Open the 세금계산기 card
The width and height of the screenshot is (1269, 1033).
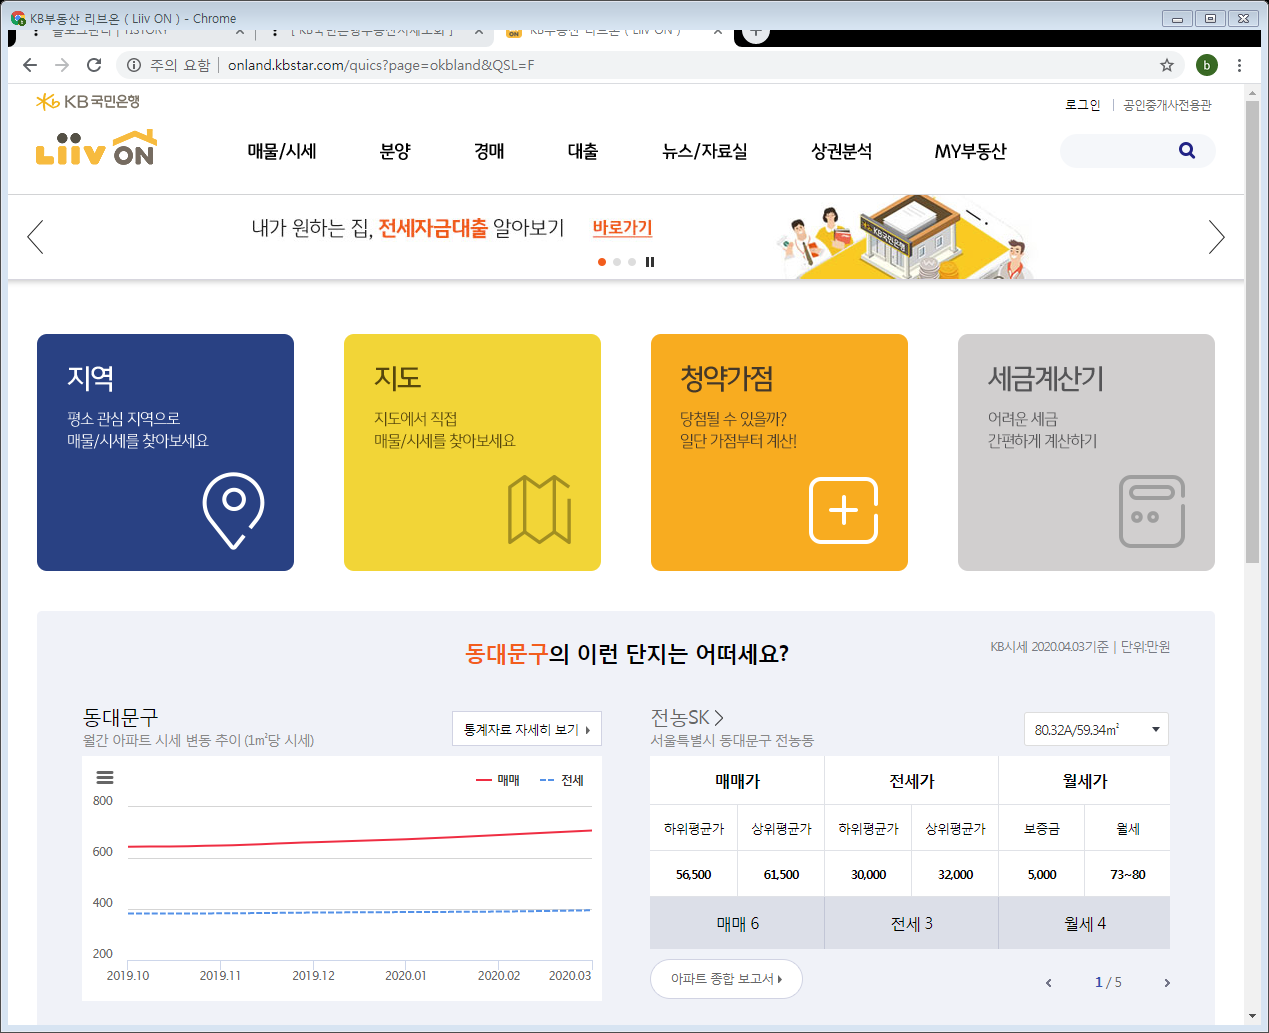pos(1086,452)
